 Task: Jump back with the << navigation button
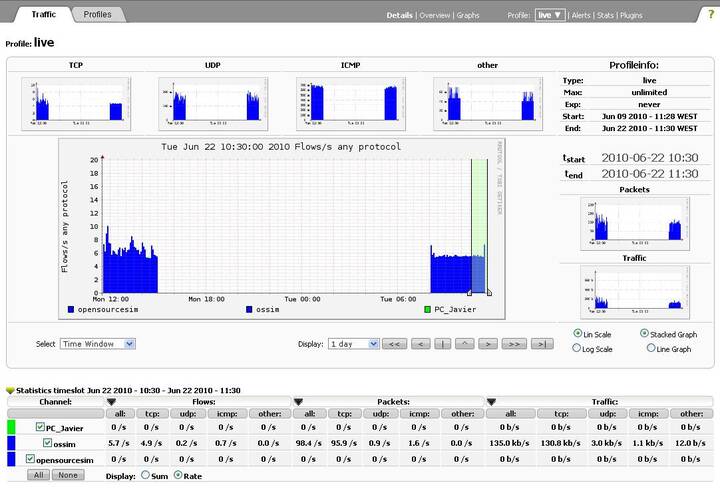394,344
